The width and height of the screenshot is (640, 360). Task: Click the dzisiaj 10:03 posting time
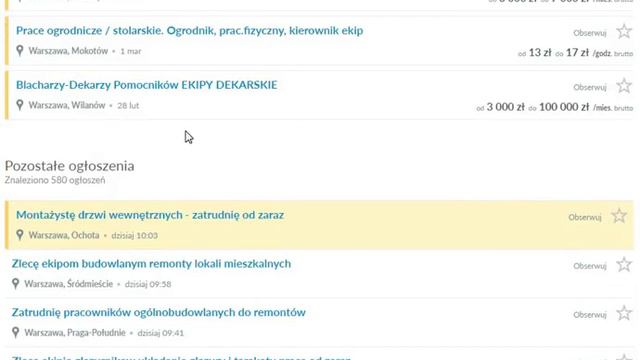(x=135, y=236)
